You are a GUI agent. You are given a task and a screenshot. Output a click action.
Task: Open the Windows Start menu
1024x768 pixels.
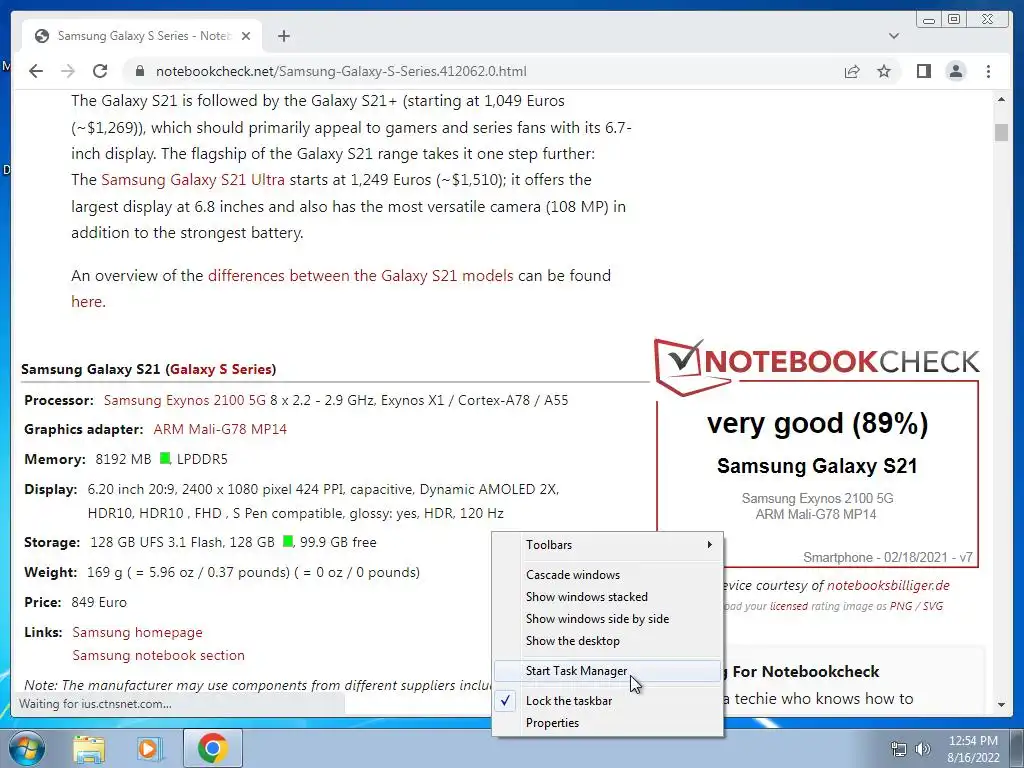(x=26, y=748)
